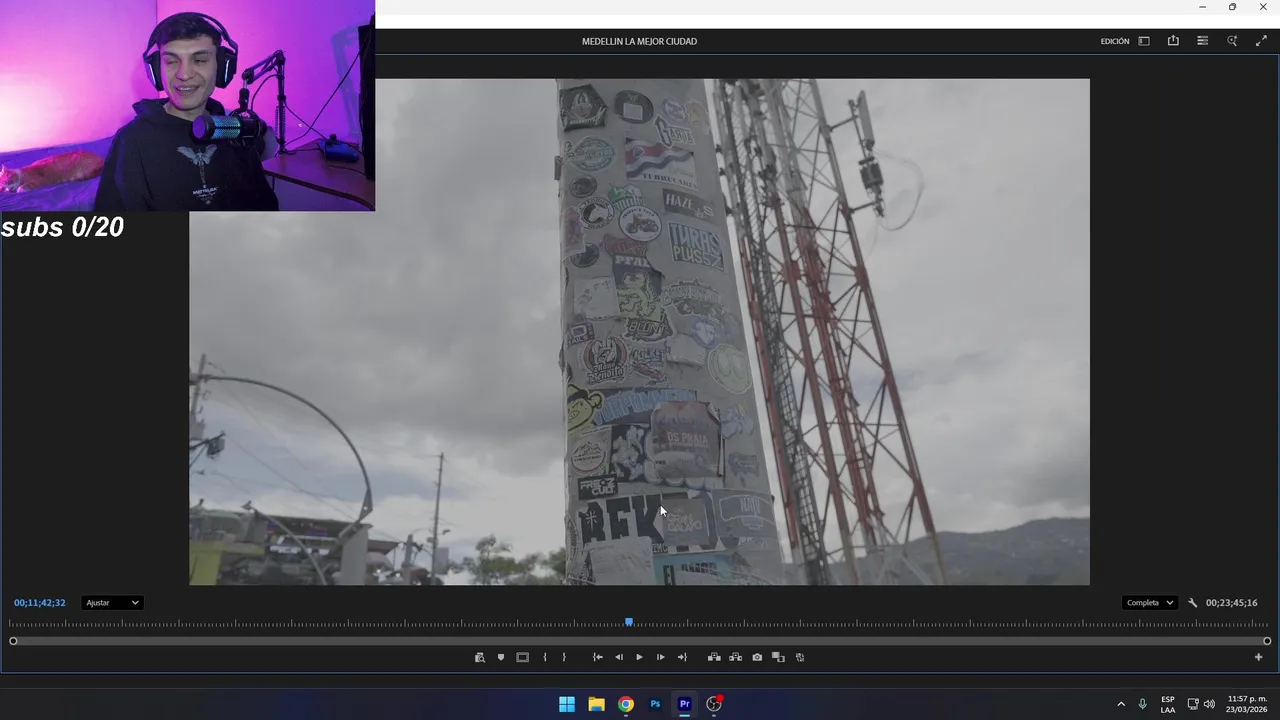Show hidden system tray icons
The height and width of the screenshot is (720, 1280).
point(1121,704)
